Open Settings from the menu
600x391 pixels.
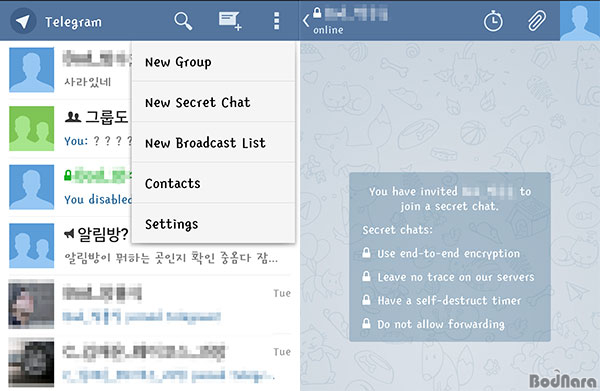click(214, 224)
